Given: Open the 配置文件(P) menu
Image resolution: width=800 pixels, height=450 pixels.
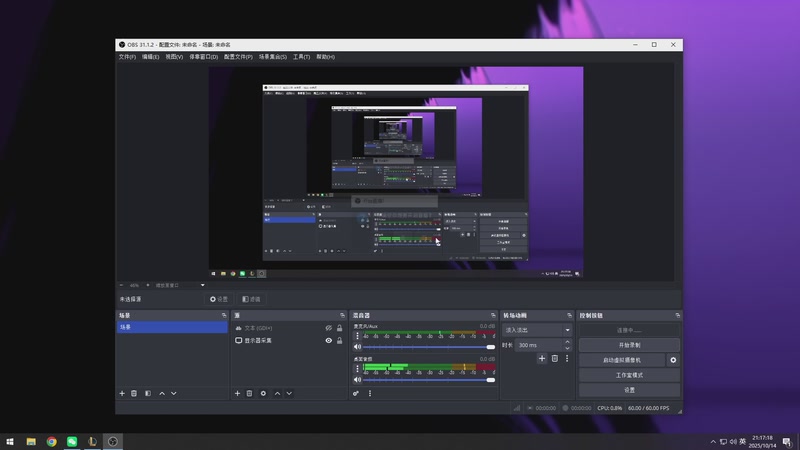Looking at the screenshot, I should [238, 57].
